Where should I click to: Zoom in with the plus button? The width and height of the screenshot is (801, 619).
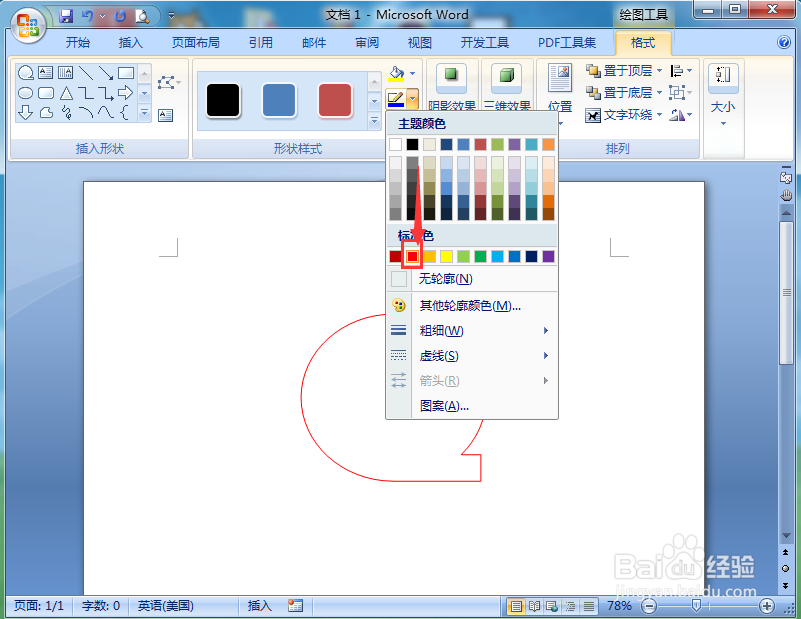(767, 606)
